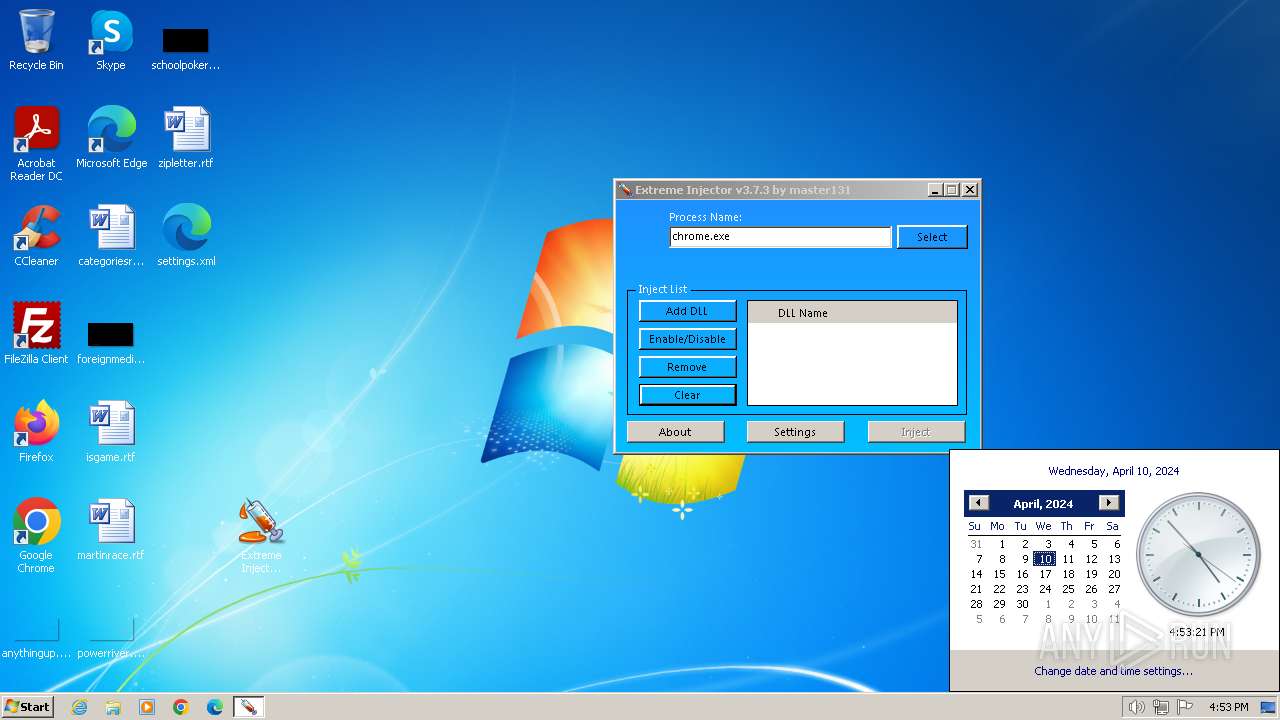This screenshot has height=720, width=1280.
Task: Select settings.xml file icon
Action: [x=186, y=236]
